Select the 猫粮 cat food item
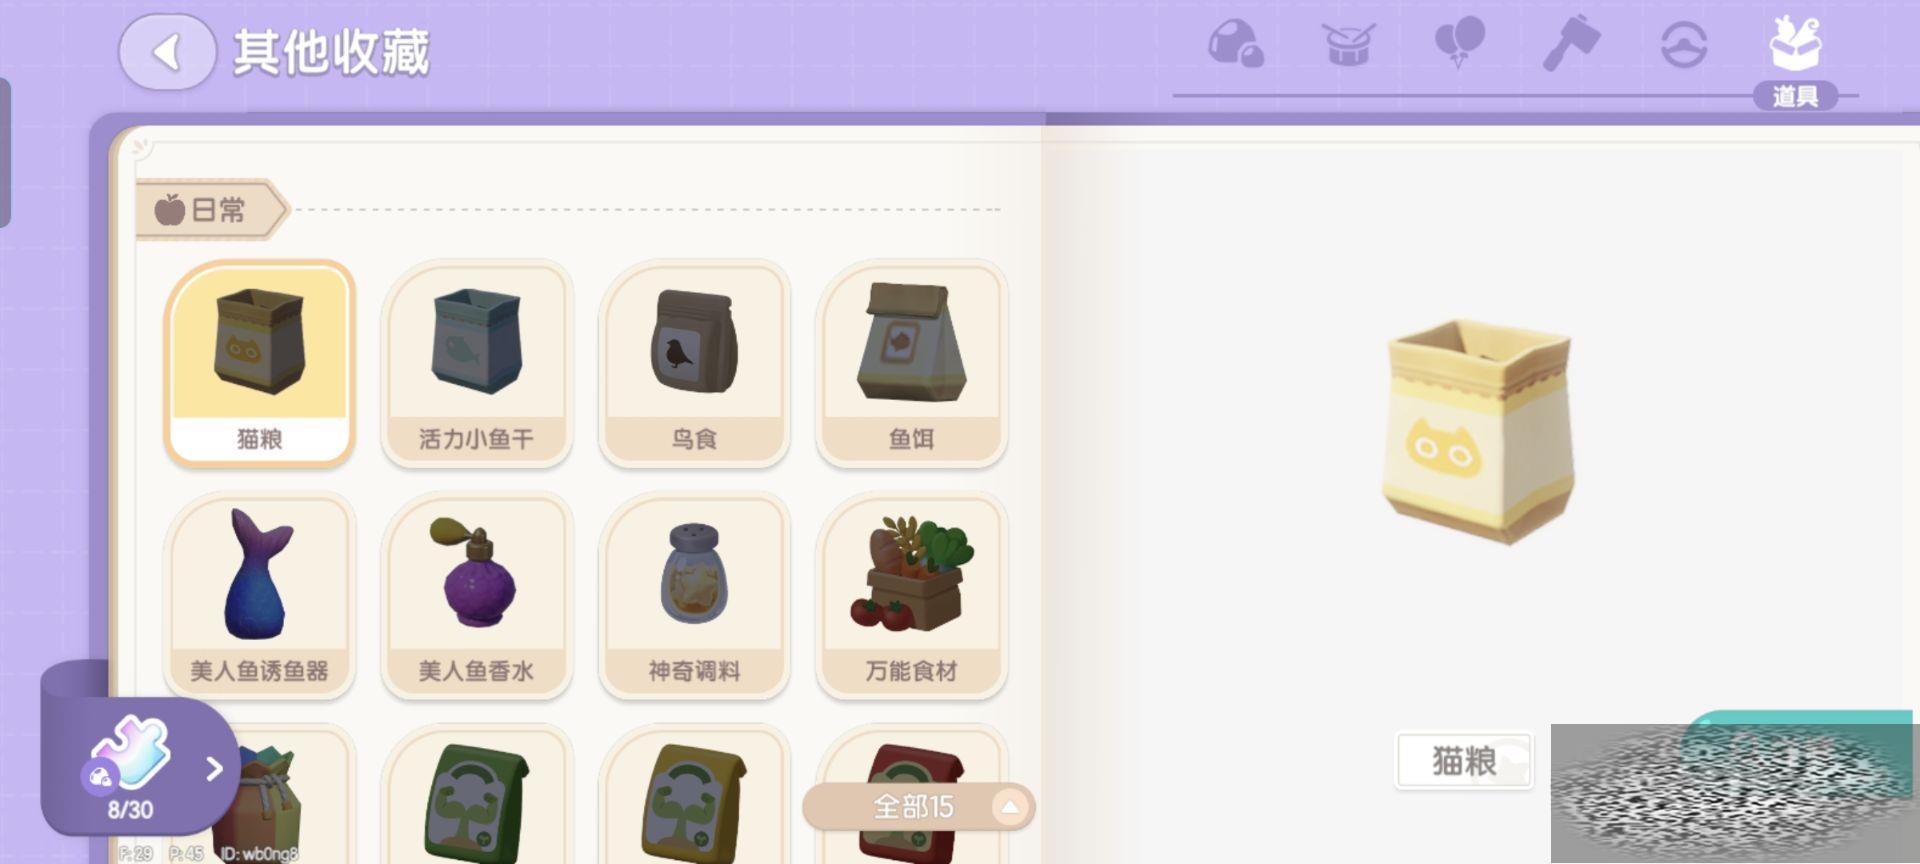The image size is (1920, 864). coord(259,364)
